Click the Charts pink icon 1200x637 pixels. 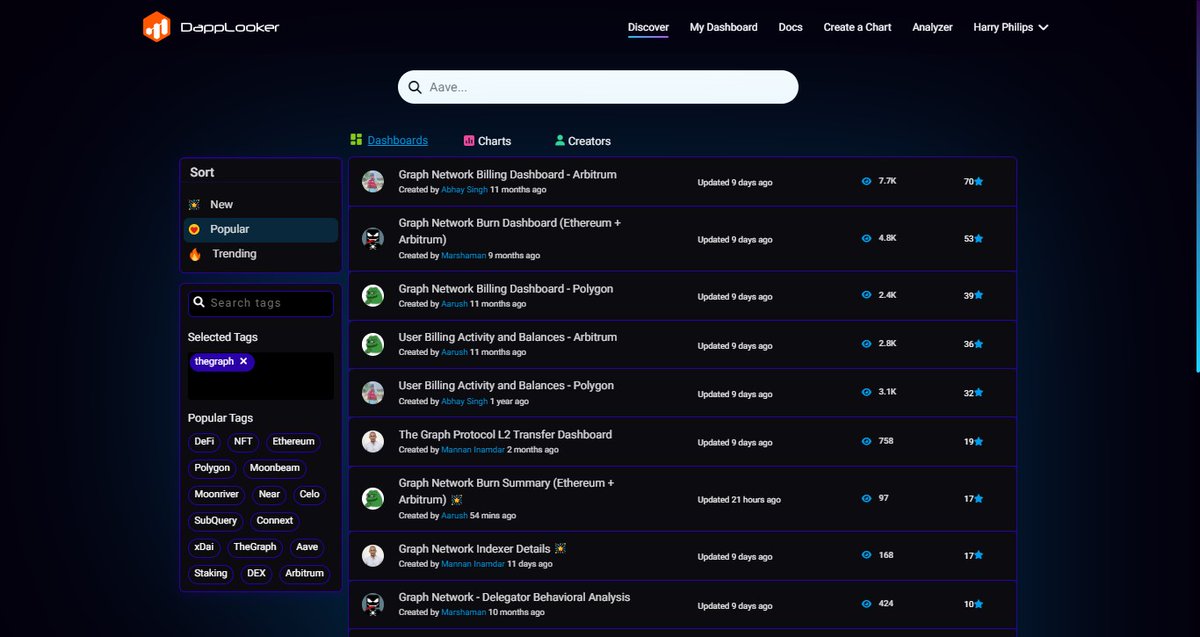[469, 141]
